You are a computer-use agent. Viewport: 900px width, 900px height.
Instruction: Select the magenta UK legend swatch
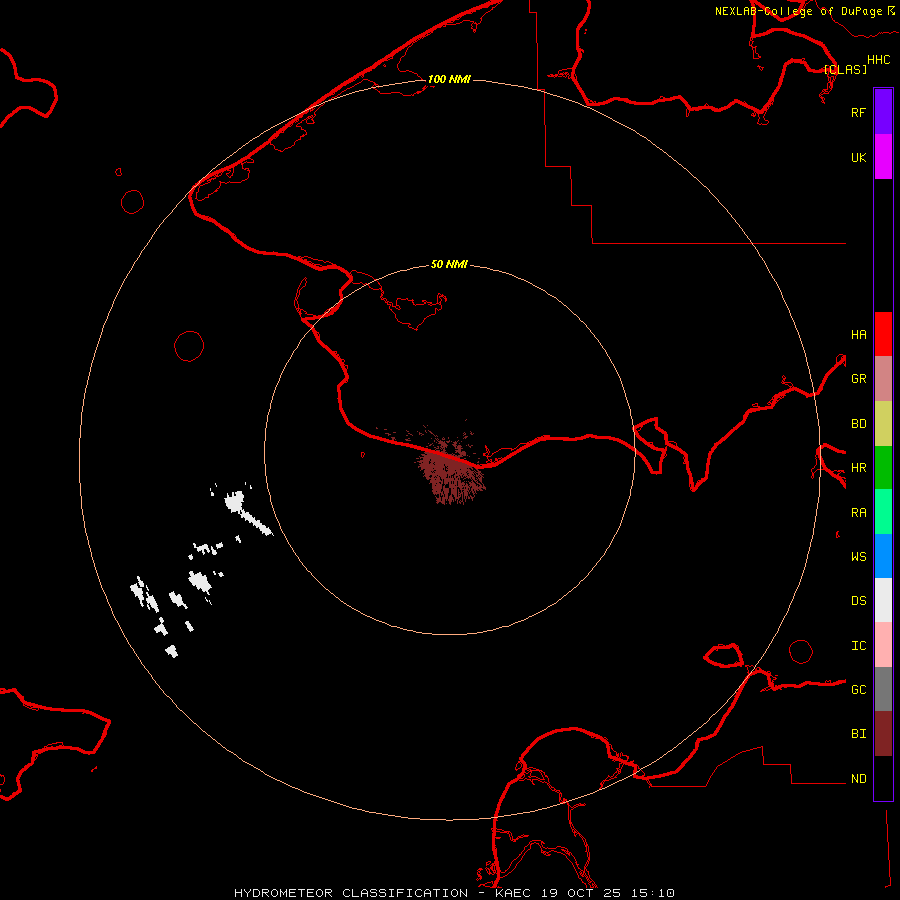(x=883, y=157)
